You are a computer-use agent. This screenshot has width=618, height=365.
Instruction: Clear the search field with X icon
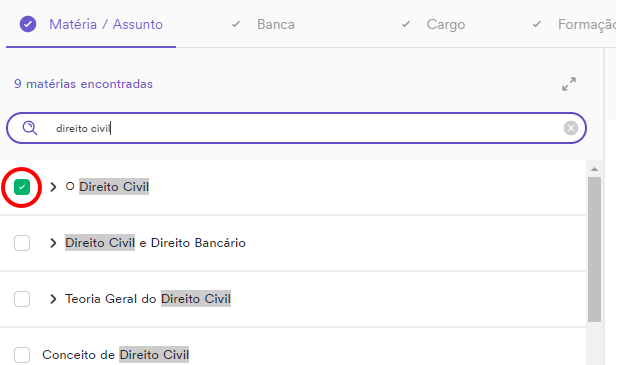[570, 128]
